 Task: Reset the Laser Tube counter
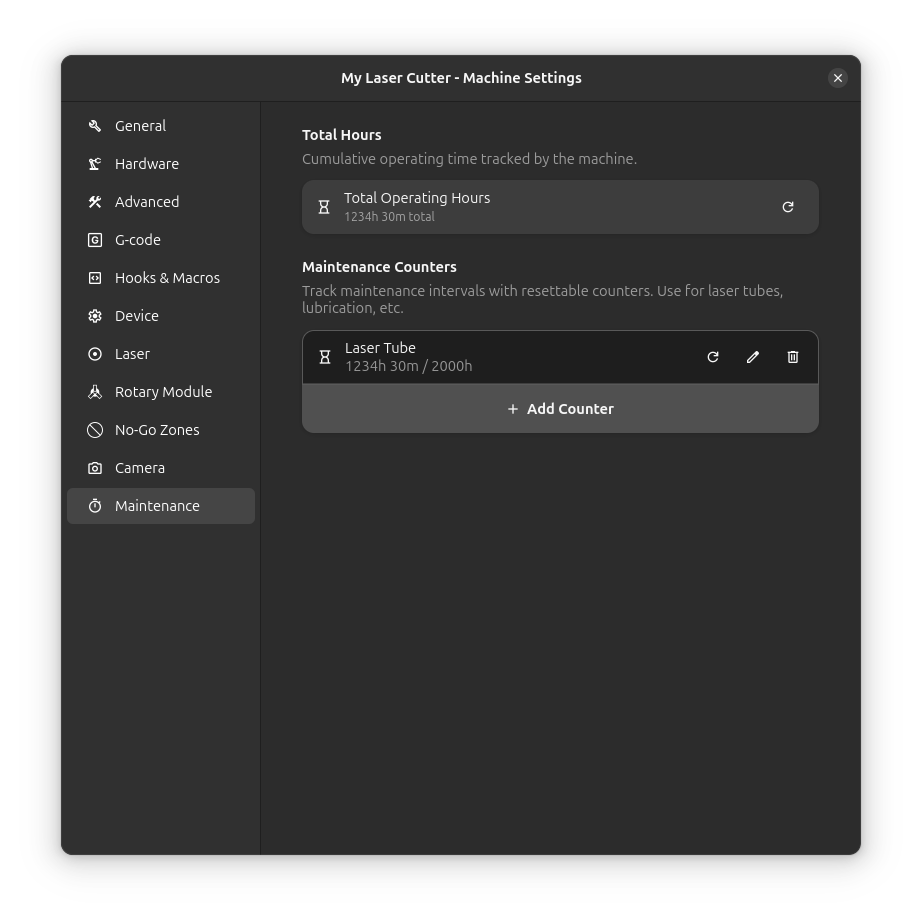coord(713,357)
